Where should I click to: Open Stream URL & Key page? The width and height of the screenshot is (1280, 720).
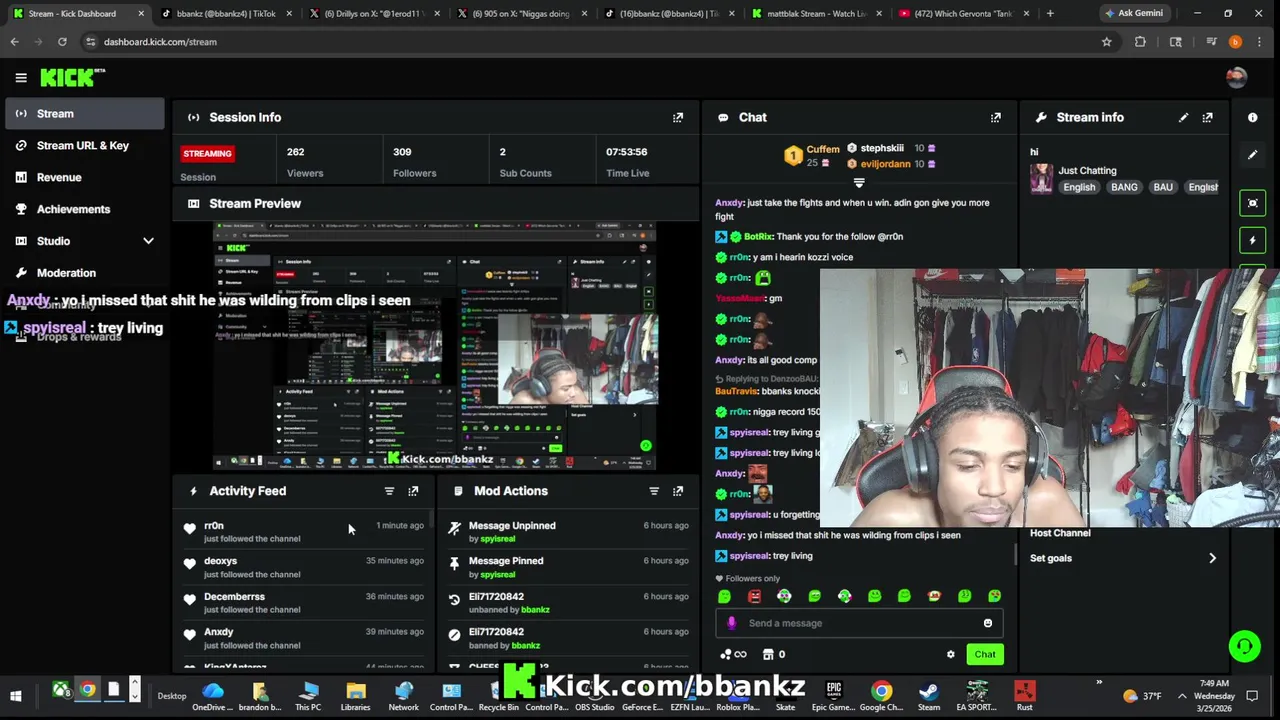click(x=84, y=145)
